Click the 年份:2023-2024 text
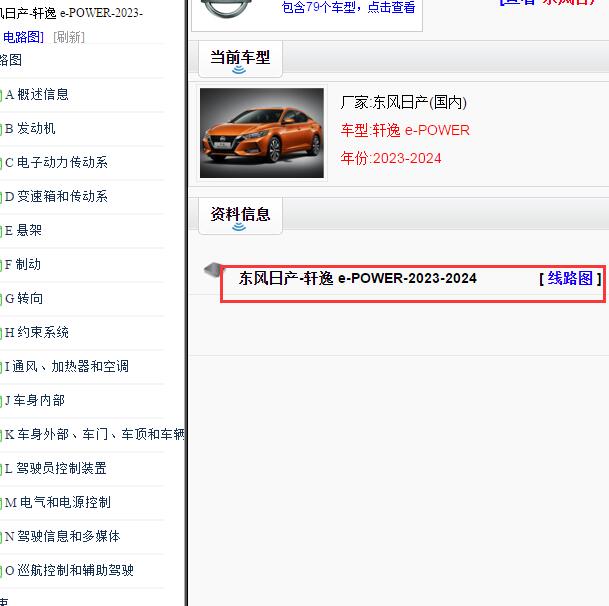 pyautogui.click(x=391, y=158)
